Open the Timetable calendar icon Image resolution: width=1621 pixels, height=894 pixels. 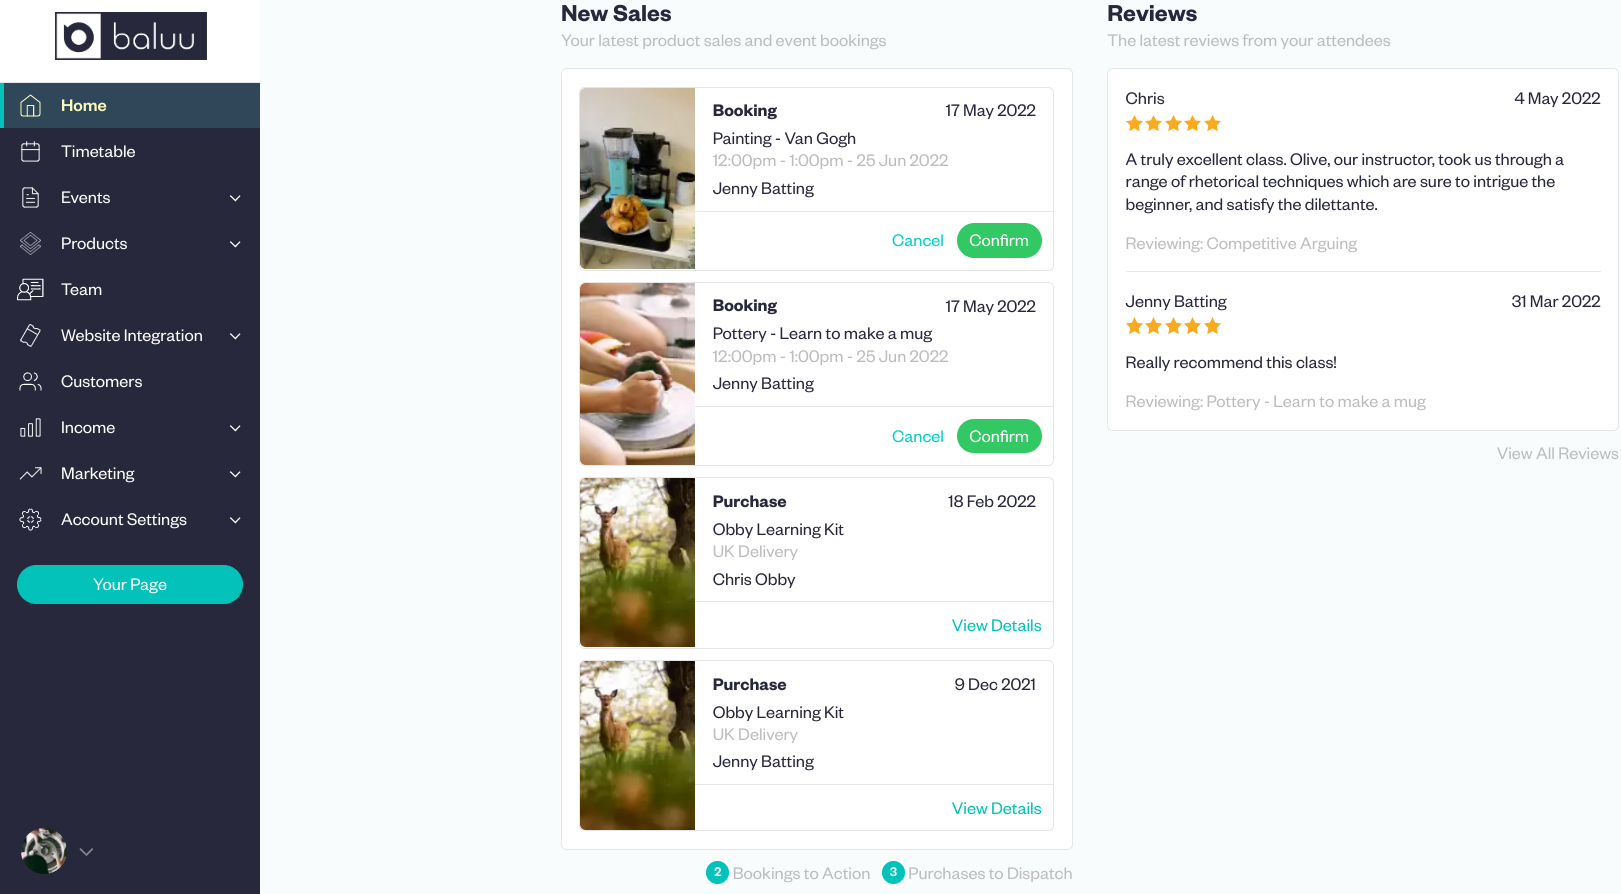click(x=31, y=151)
